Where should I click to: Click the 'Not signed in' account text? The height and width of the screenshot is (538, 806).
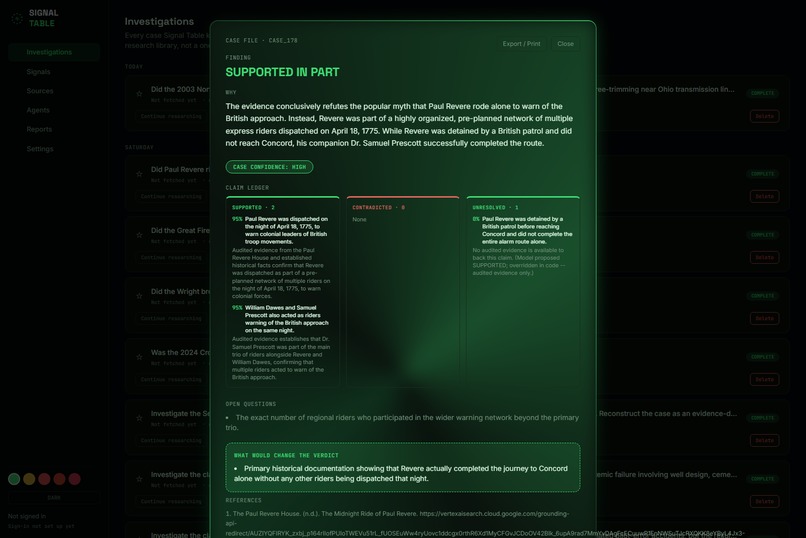pos(27,516)
